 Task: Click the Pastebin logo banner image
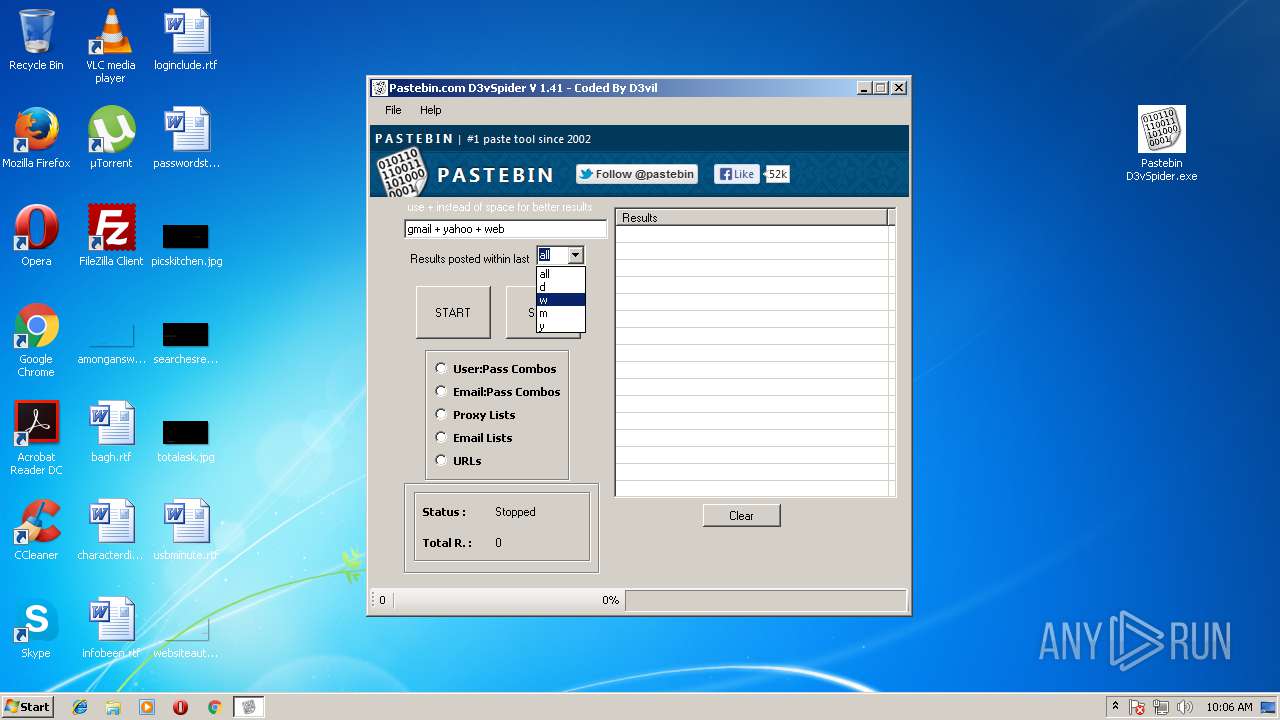click(640, 162)
